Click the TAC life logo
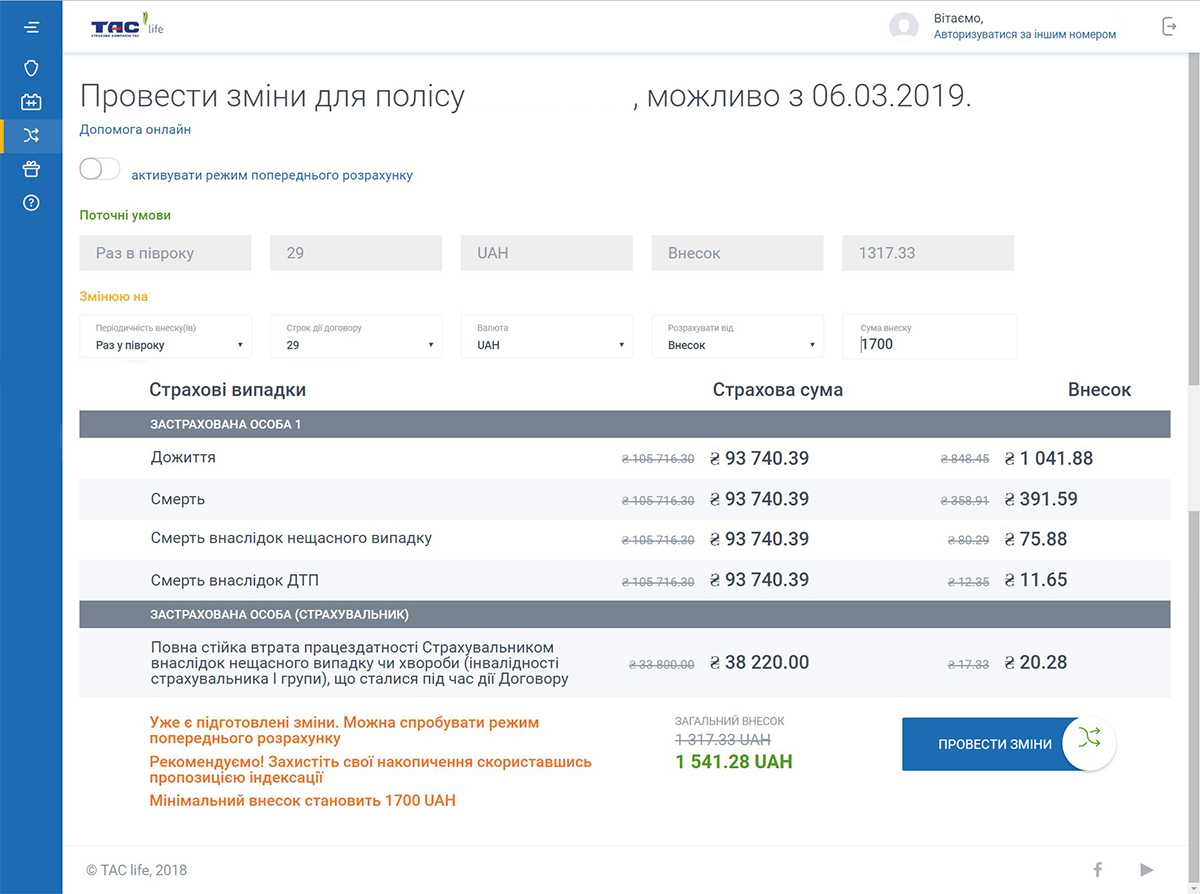Viewport: 1200px width, 894px height. click(x=127, y=25)
